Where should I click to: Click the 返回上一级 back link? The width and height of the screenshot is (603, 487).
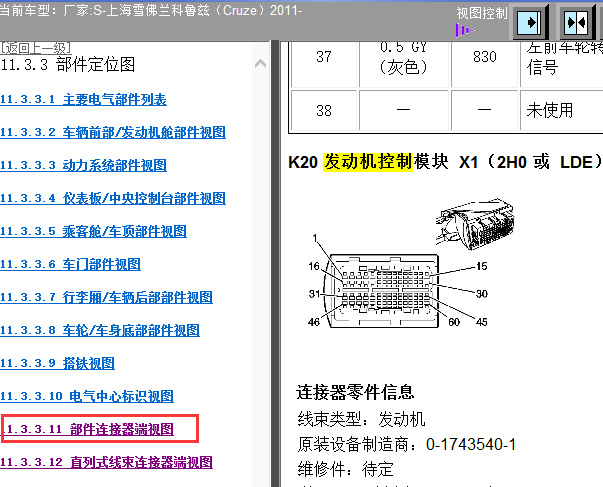click(35, 48)
